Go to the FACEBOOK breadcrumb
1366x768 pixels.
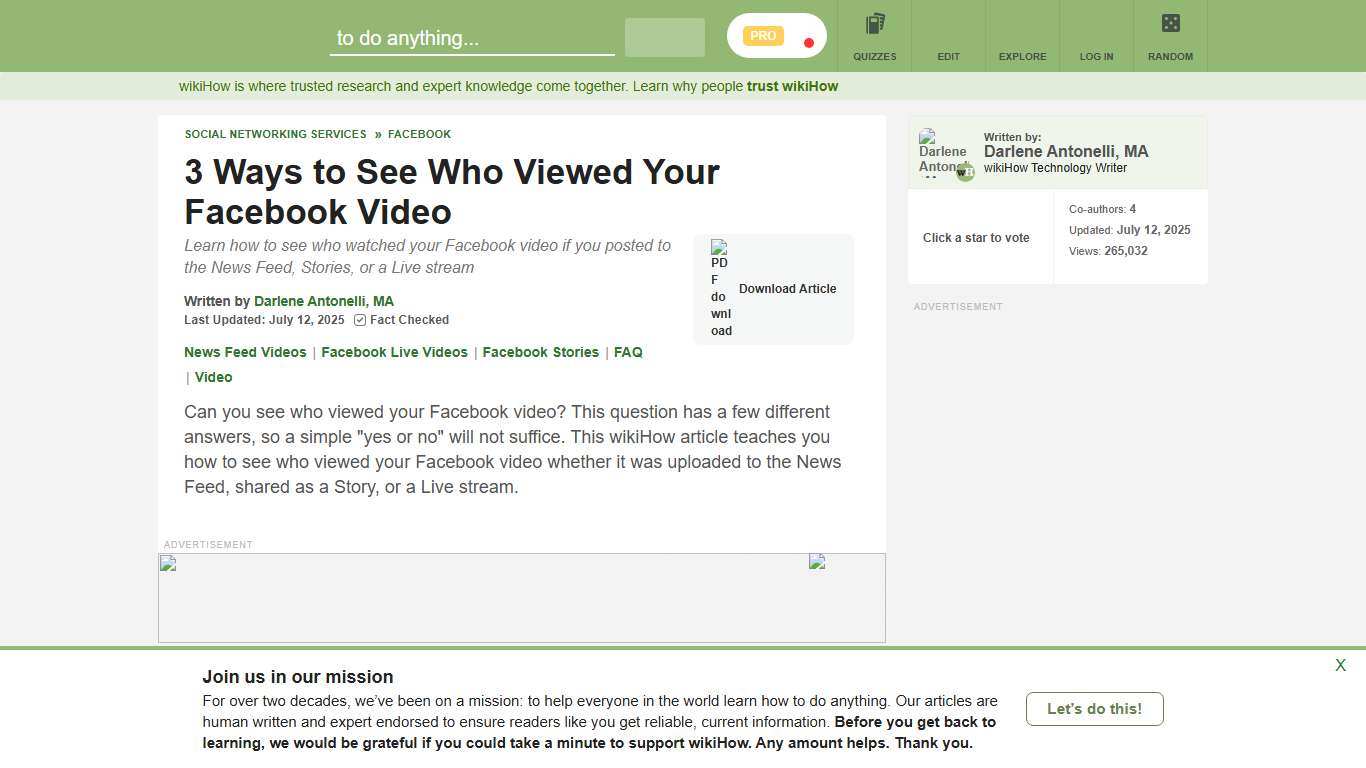point(419,134)
